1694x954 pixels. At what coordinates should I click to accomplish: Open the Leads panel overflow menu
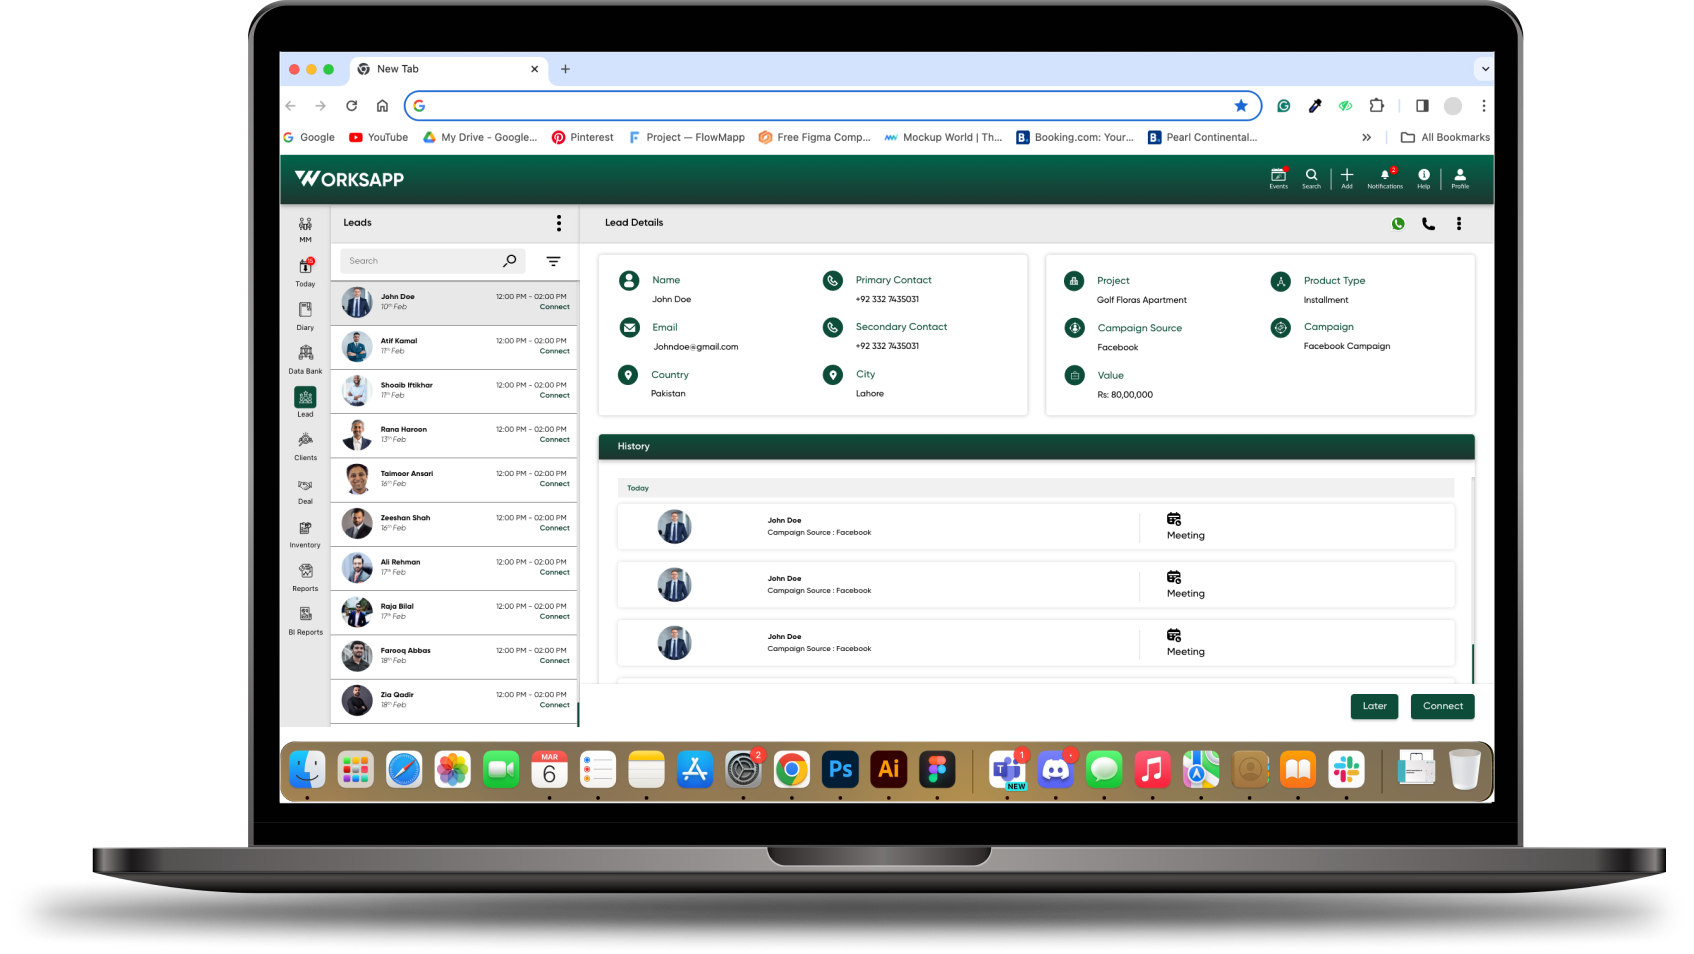pyautogui.click(x=559, y=223)
